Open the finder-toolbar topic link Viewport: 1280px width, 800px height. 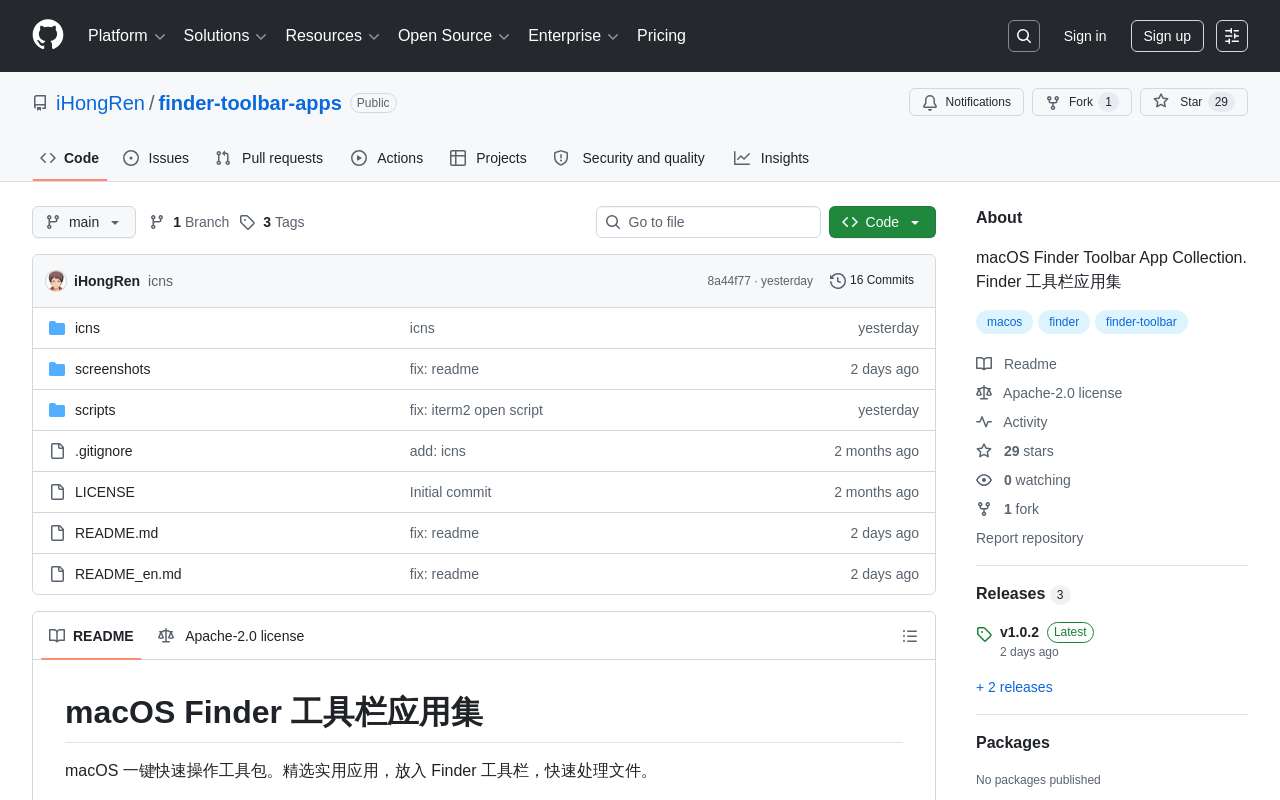tap(1141, 322)
